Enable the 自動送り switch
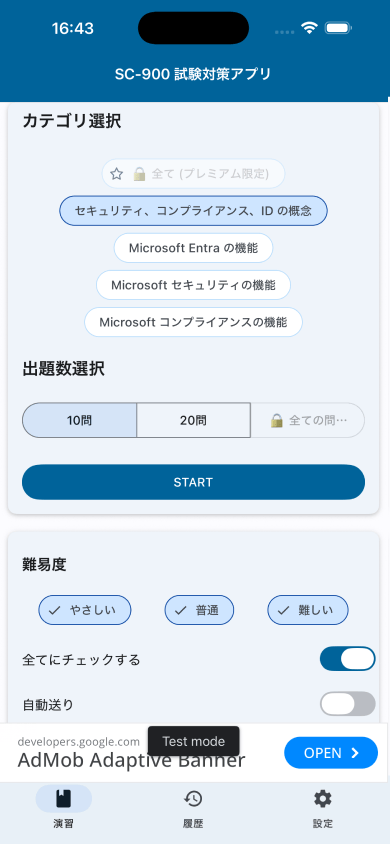The height and width of the screenshot is (844, 390). tap(348, 704)
